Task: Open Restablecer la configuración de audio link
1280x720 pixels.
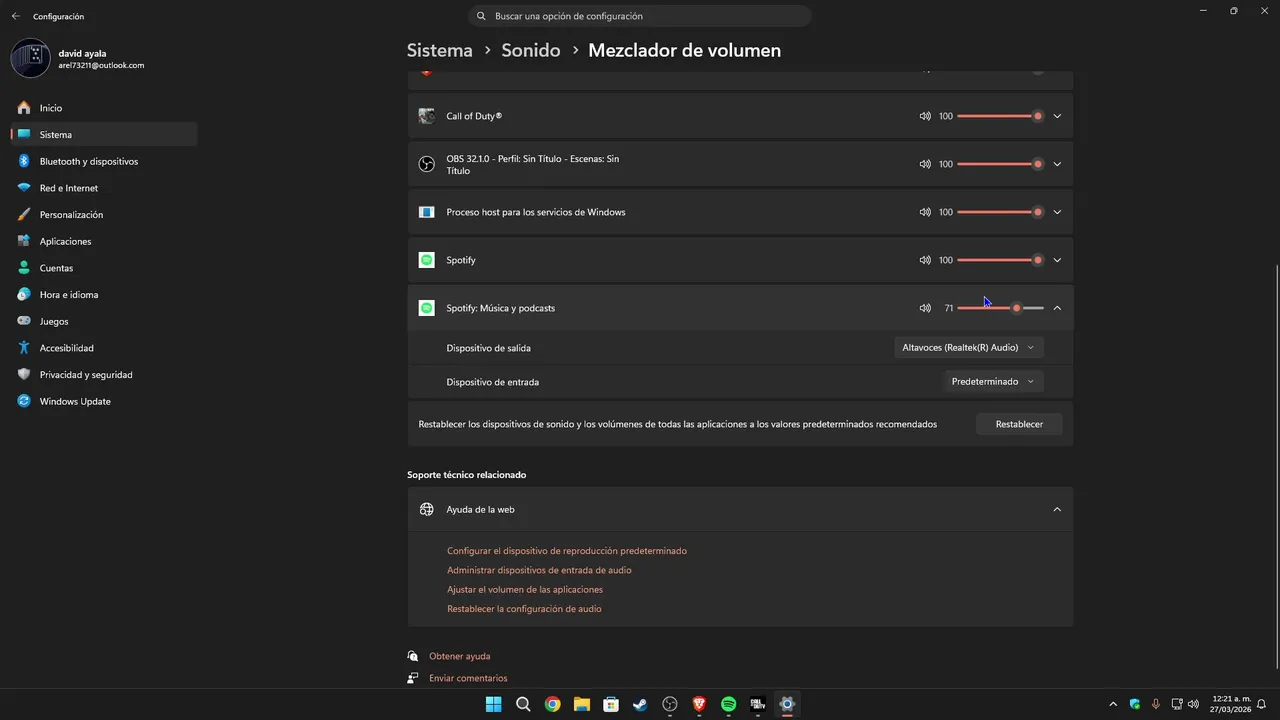Action: [x=524, y=609]
